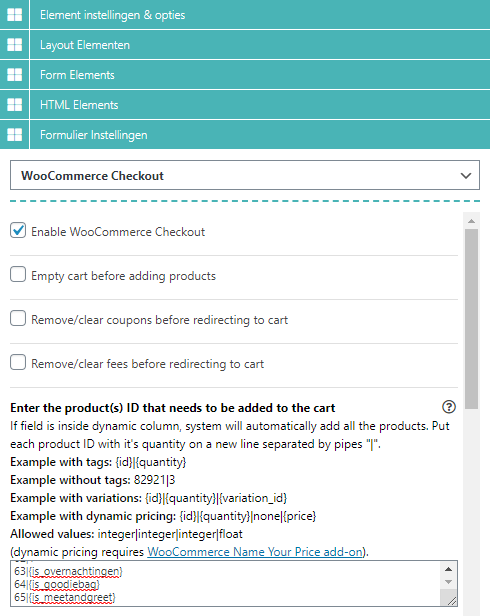Enable Remove/clear fees before redirecting to cart

point(18,363)
